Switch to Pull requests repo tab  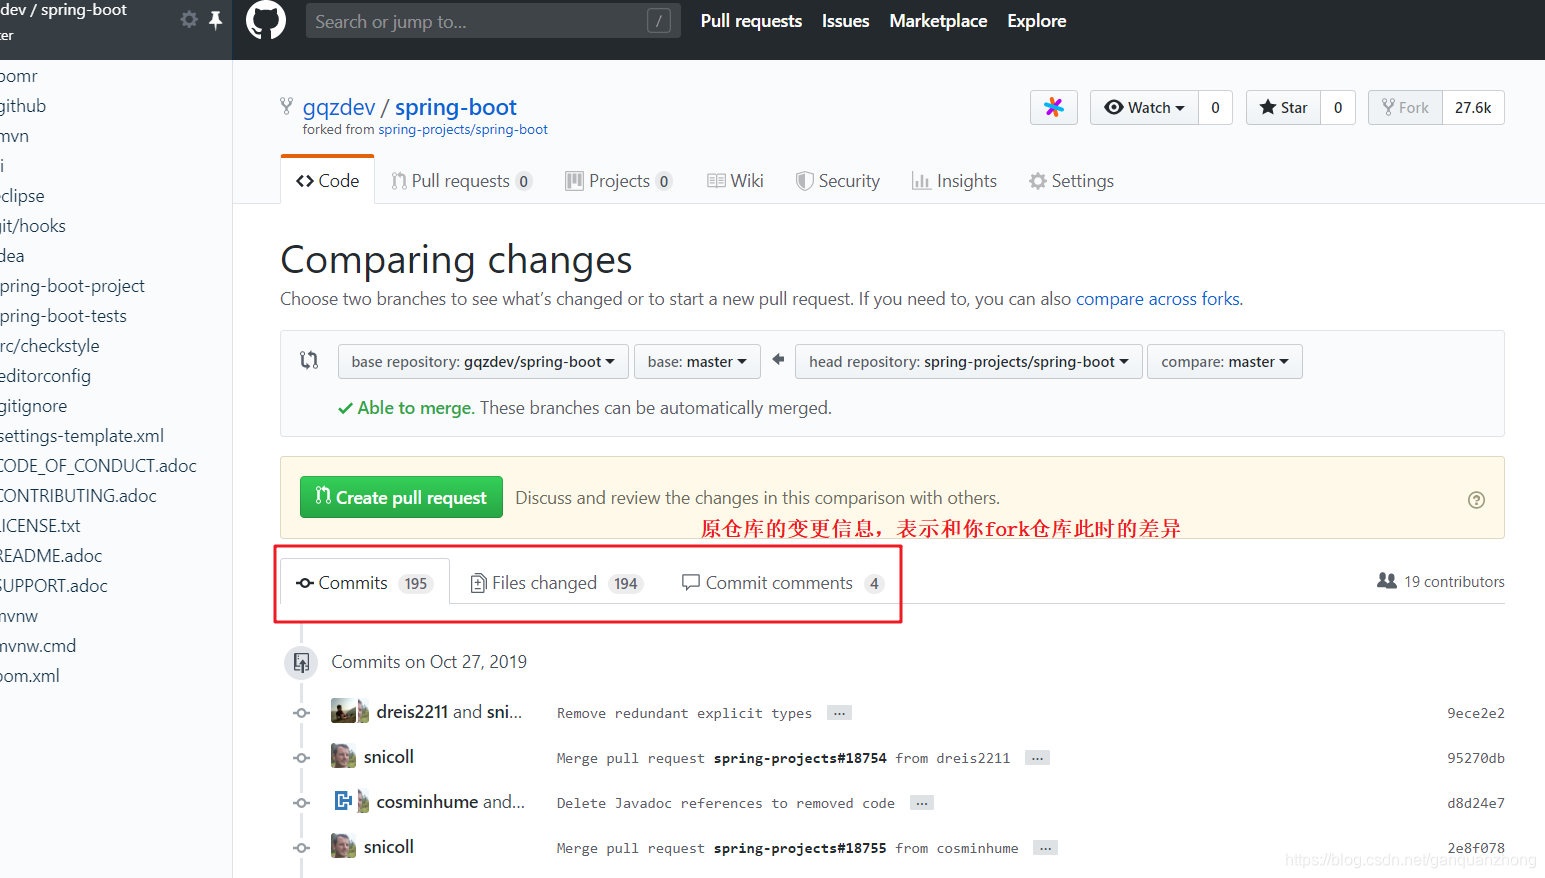click(461, 181)
